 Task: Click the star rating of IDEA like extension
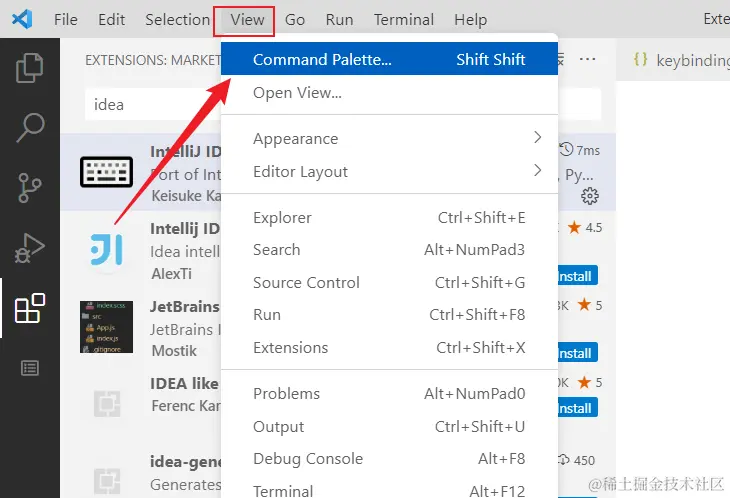pyautogui.click(x=590, y=383)
